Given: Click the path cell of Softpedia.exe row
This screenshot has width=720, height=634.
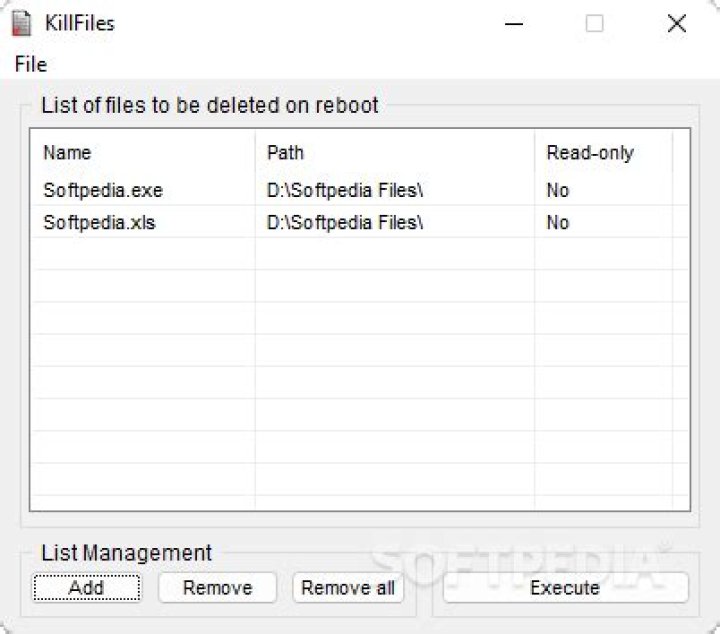Looking at the screenshot, I should pos(345,190).
